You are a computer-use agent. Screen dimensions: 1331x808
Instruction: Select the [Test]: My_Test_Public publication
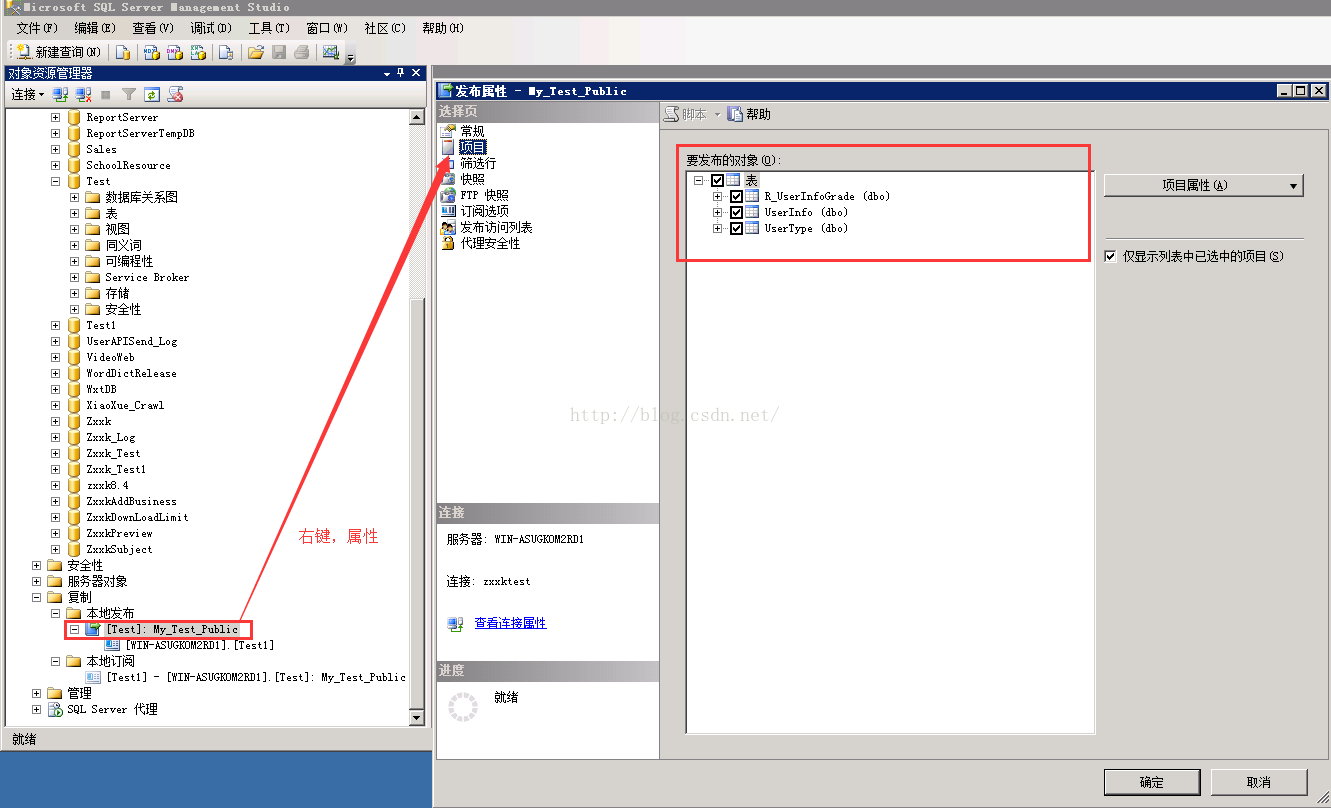point(172,629)
